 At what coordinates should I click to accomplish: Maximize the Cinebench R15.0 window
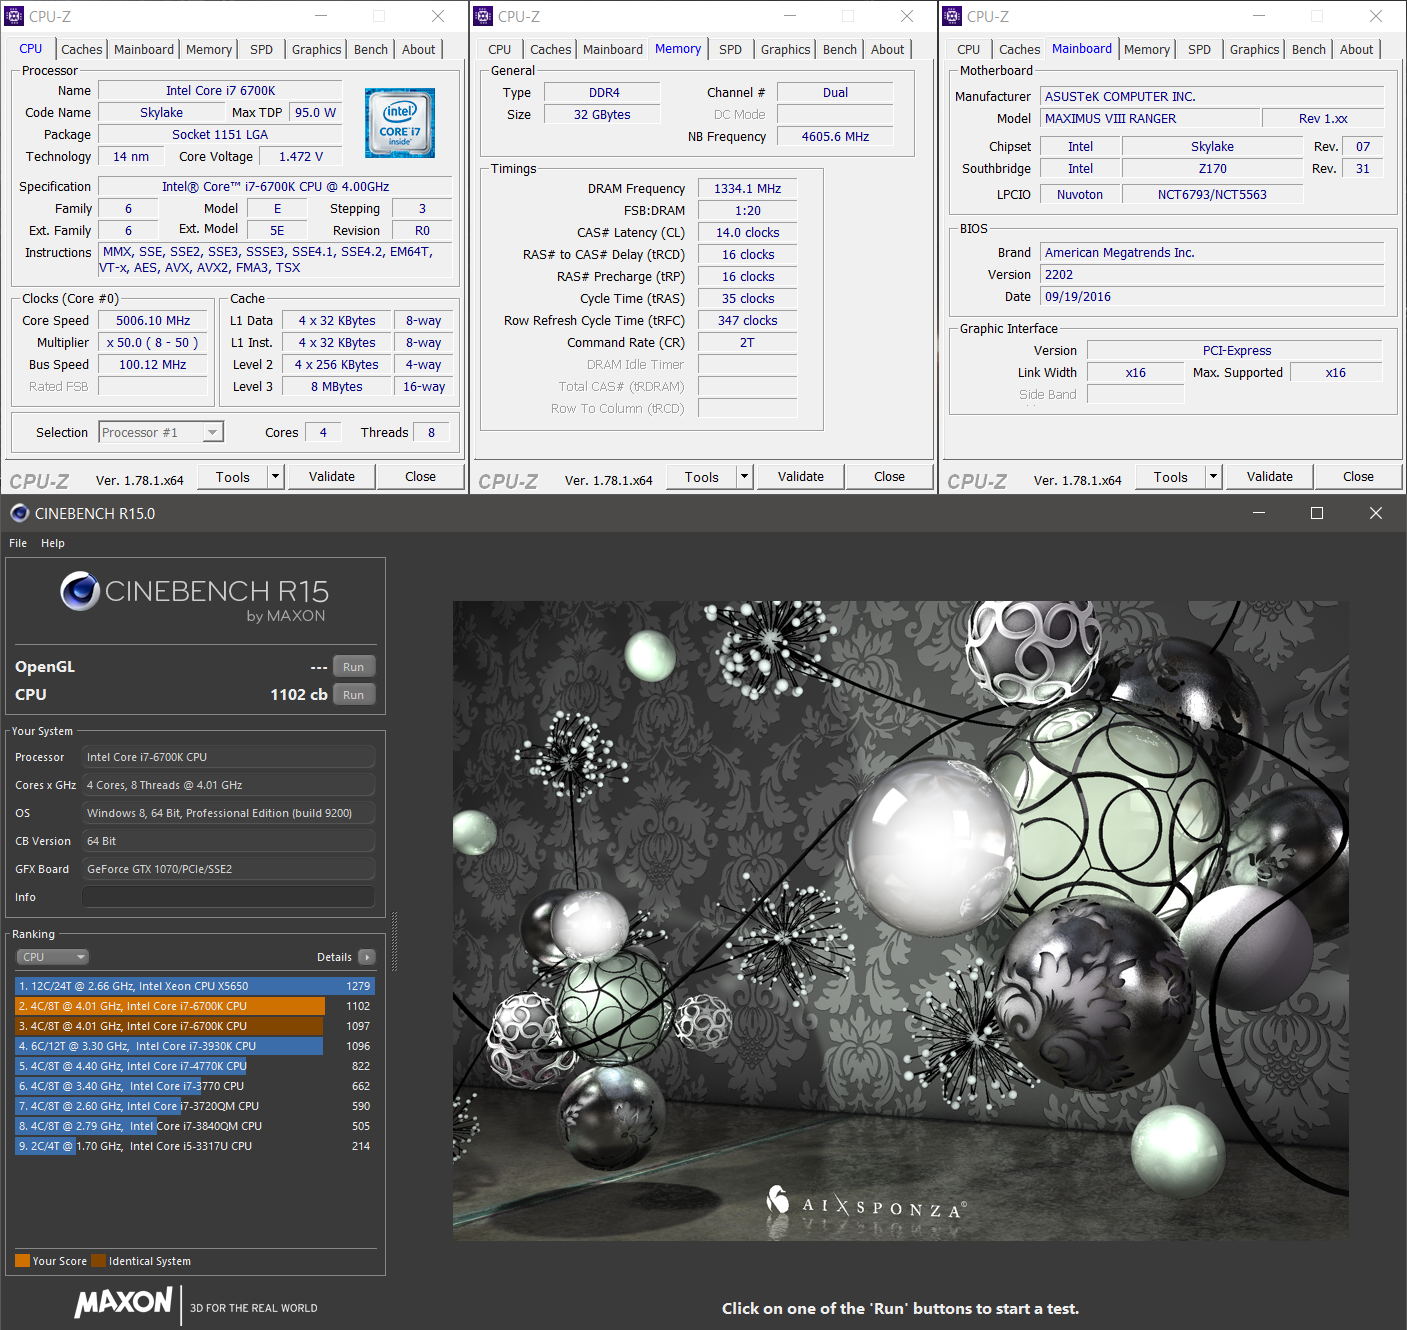[1317, 513]
